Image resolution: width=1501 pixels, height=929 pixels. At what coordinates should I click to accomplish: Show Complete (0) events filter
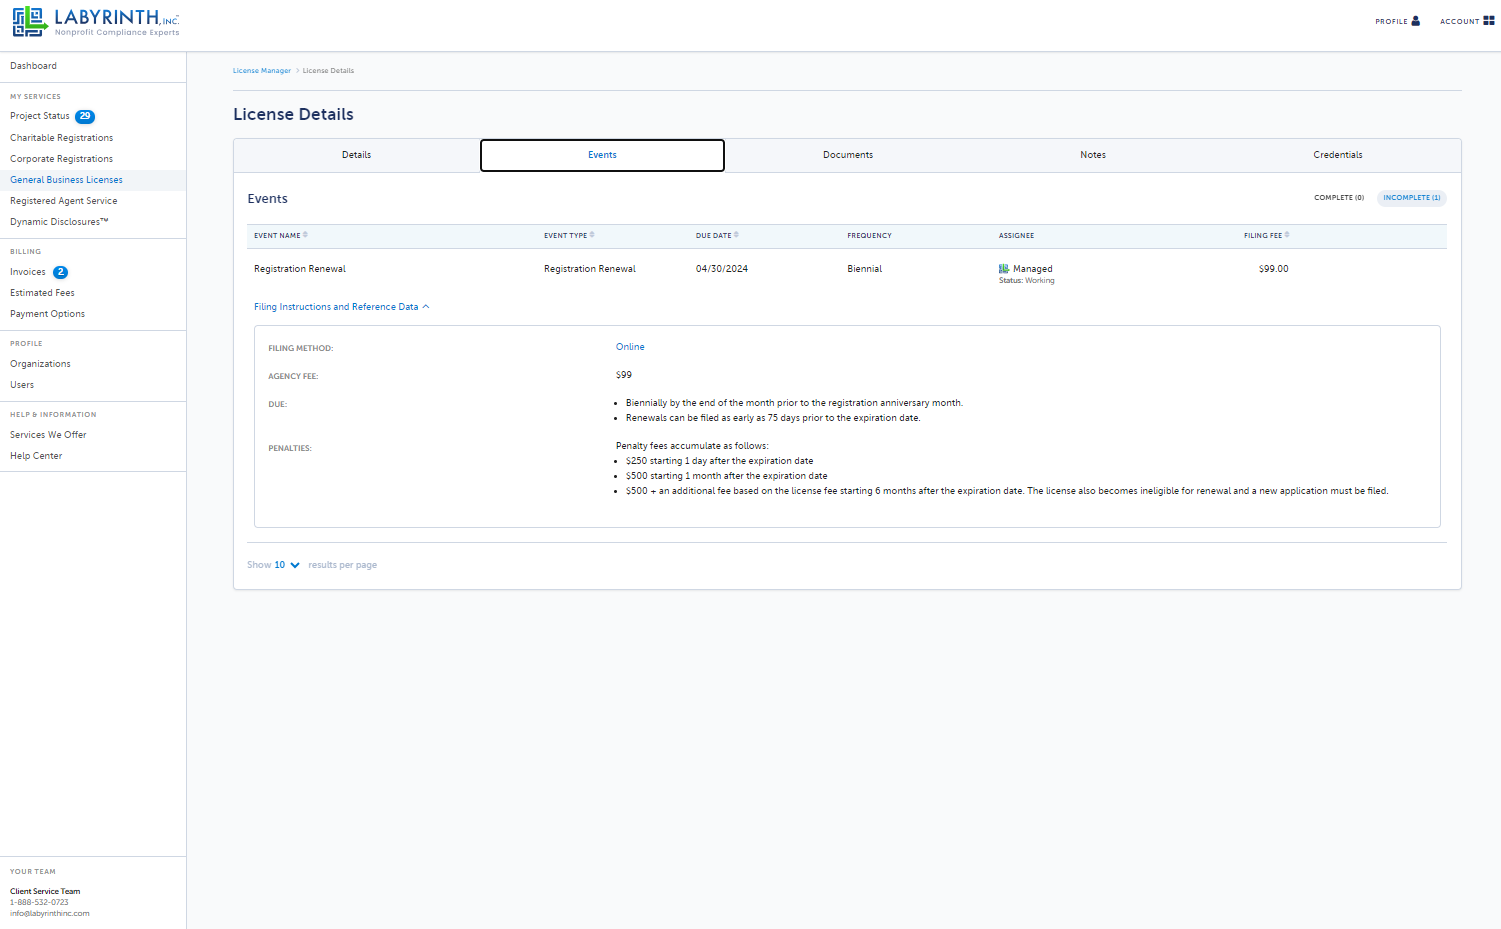1339,198
